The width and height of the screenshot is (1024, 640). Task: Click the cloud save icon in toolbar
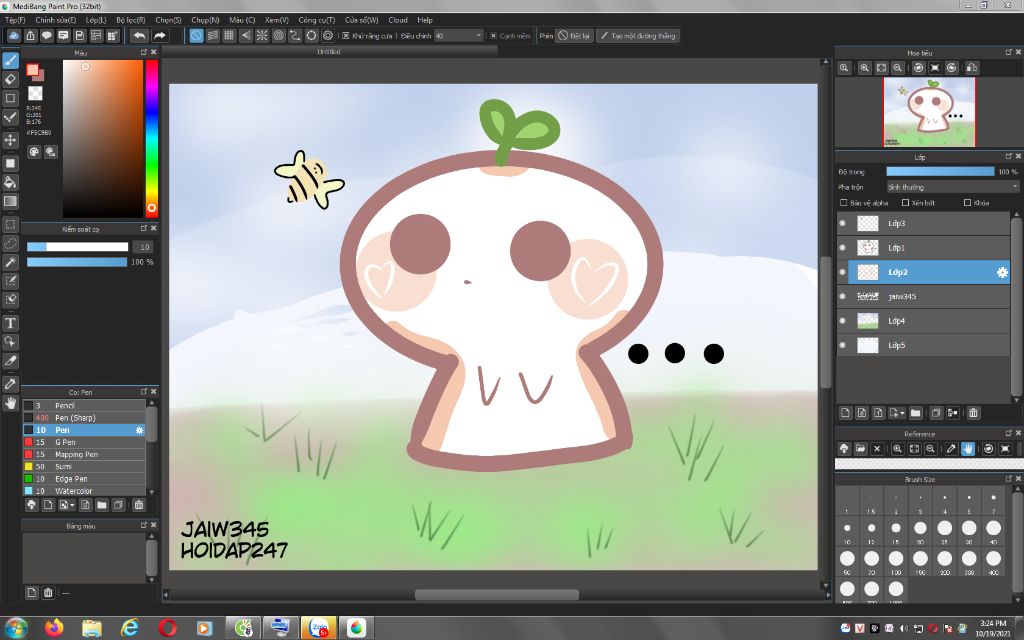coord(14,36)
